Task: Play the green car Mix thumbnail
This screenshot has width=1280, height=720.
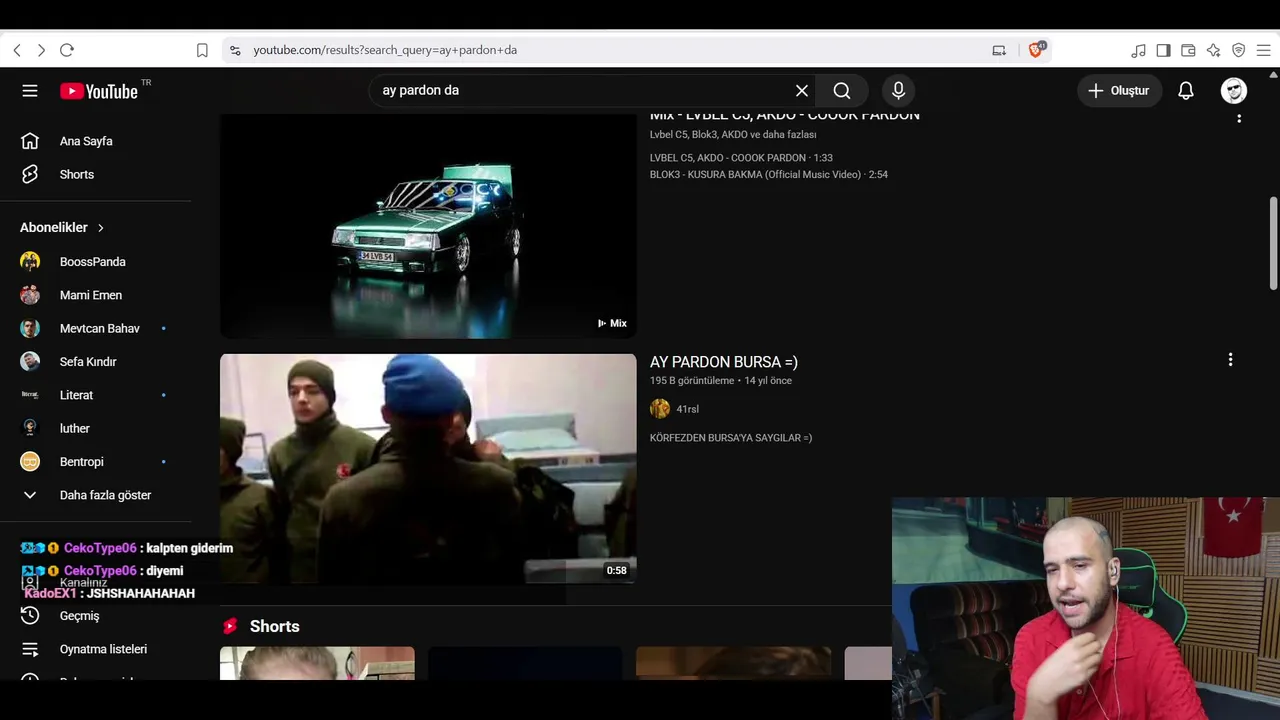Action: pos(428,227)
